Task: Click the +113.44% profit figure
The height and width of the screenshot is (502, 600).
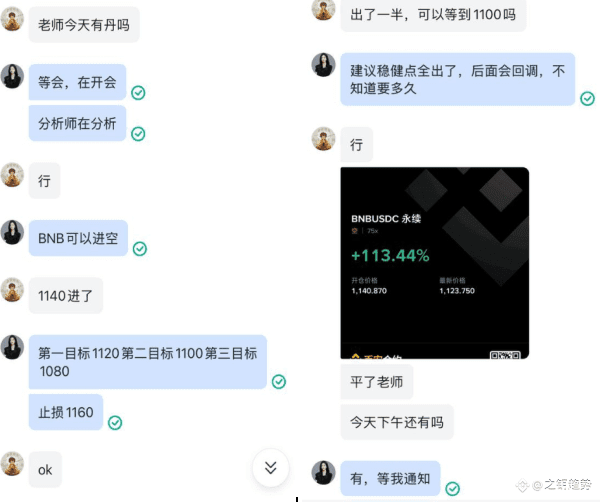Action: tap(390, 256)
